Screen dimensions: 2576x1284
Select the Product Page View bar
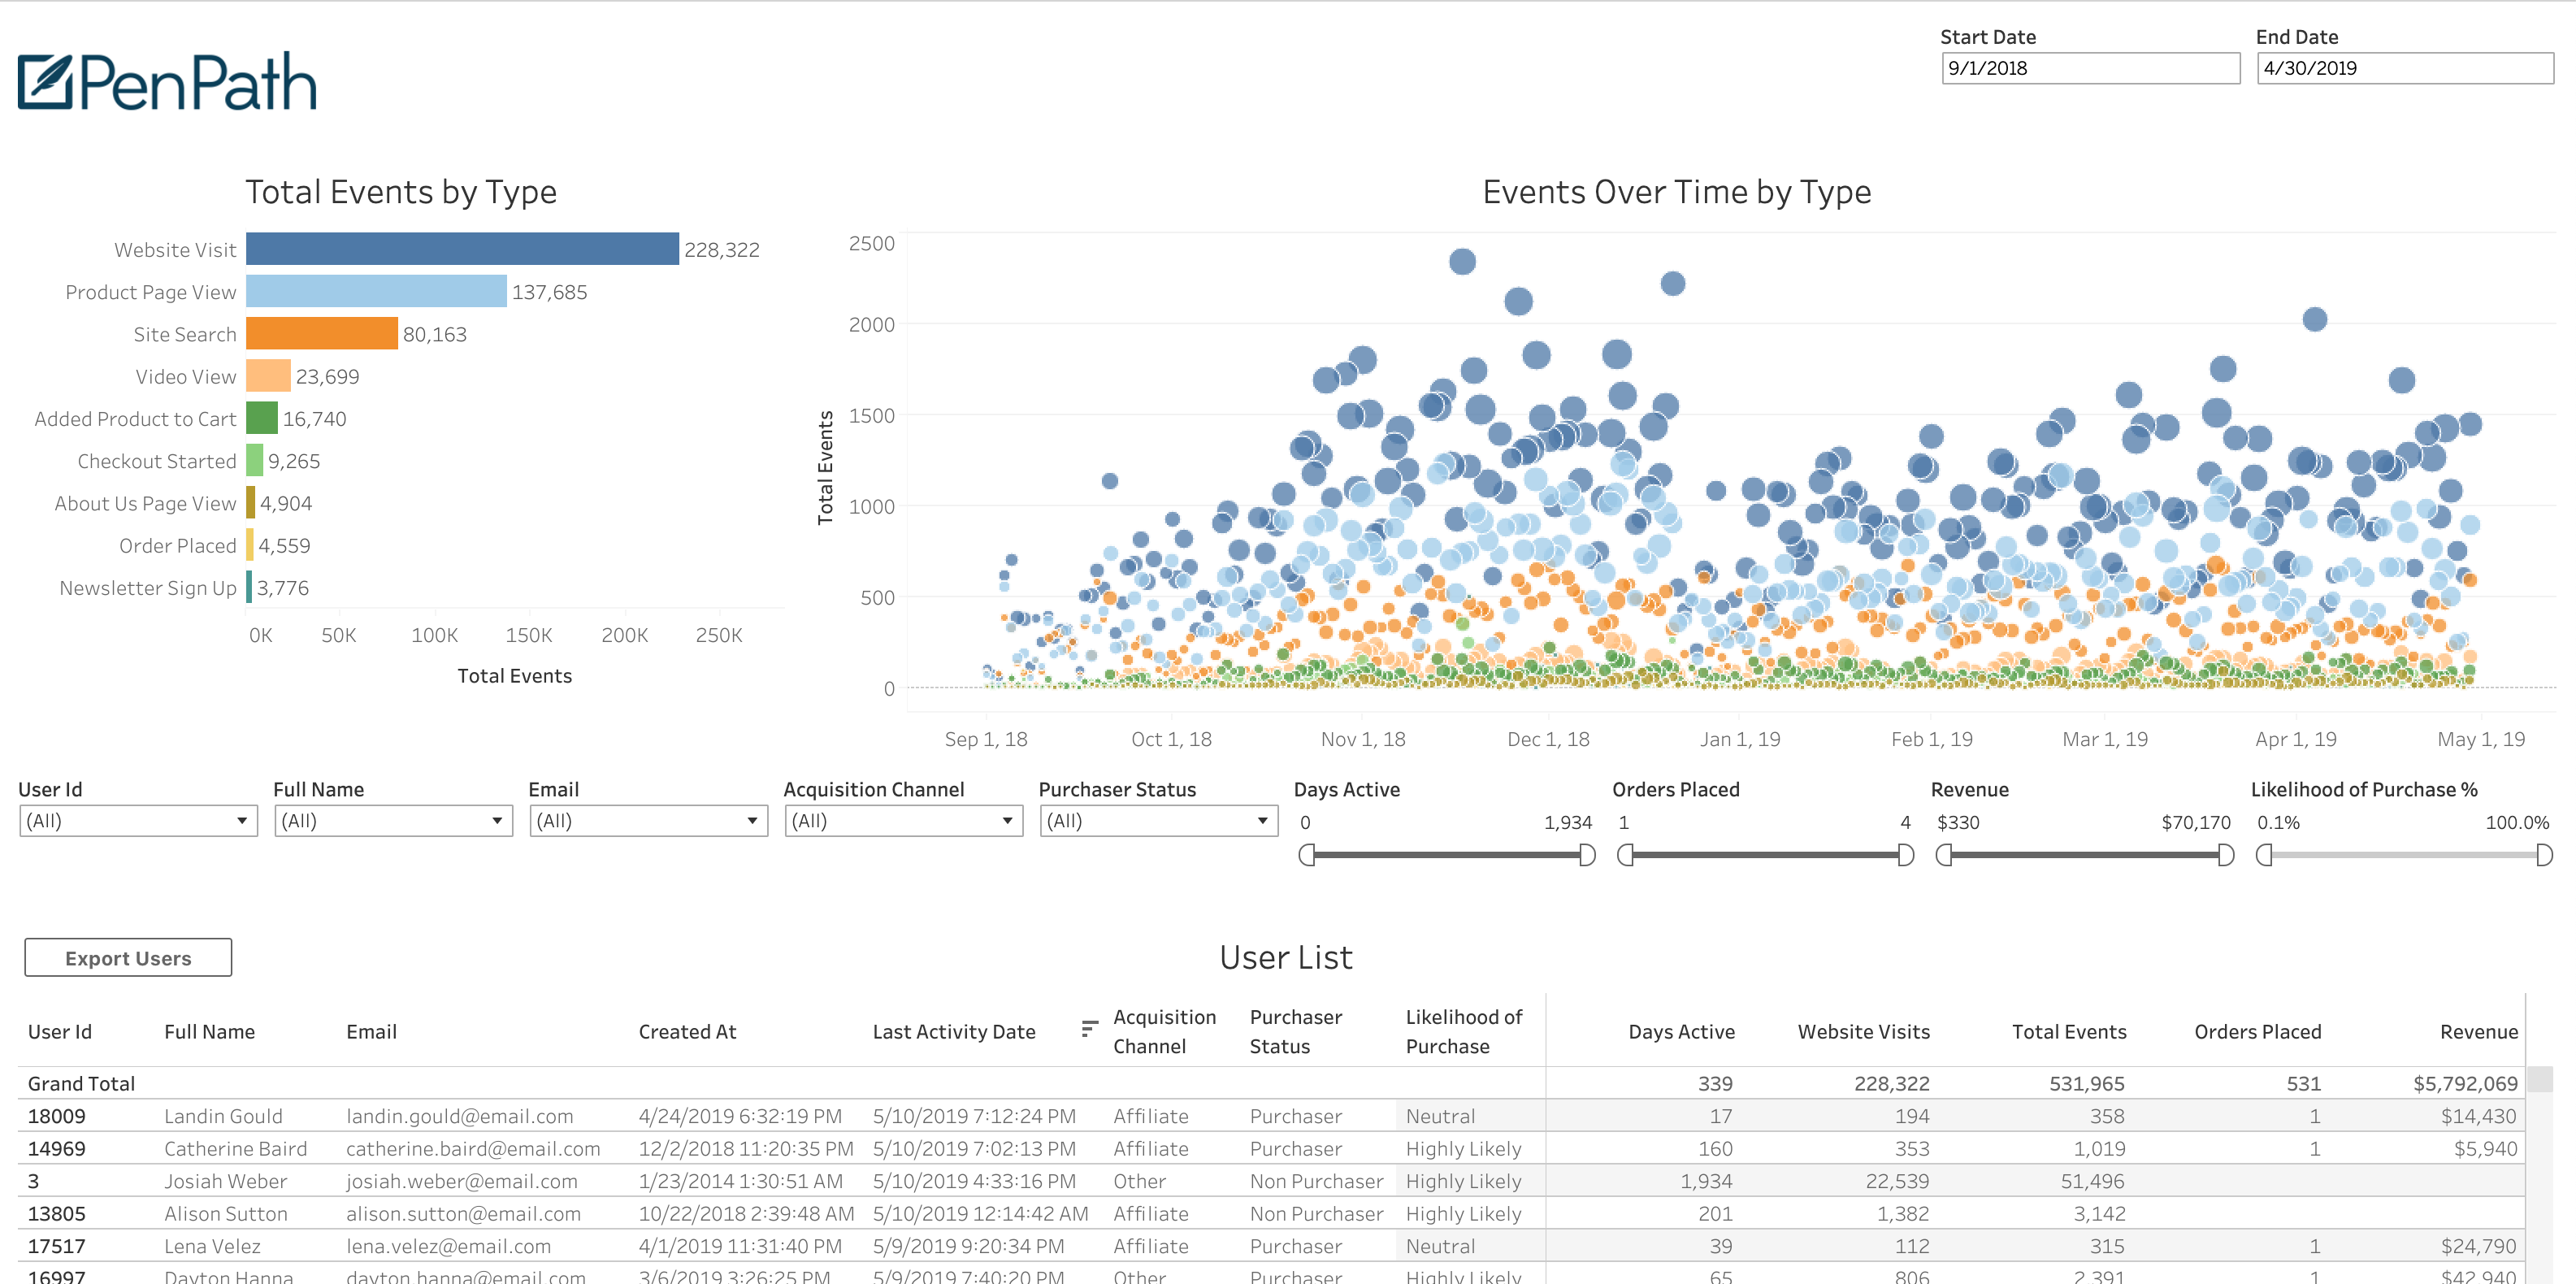click(x=376, y=291)
